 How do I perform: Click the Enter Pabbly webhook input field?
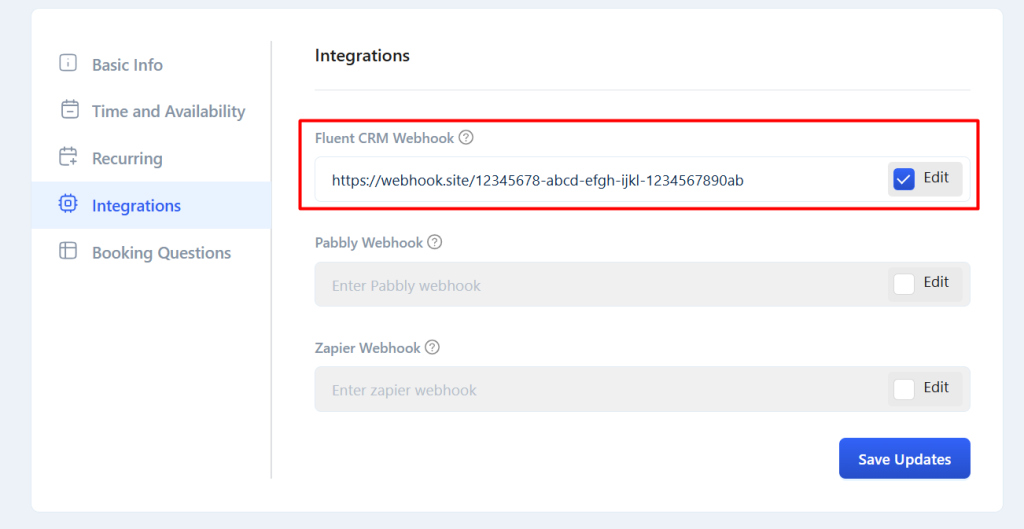601,285
